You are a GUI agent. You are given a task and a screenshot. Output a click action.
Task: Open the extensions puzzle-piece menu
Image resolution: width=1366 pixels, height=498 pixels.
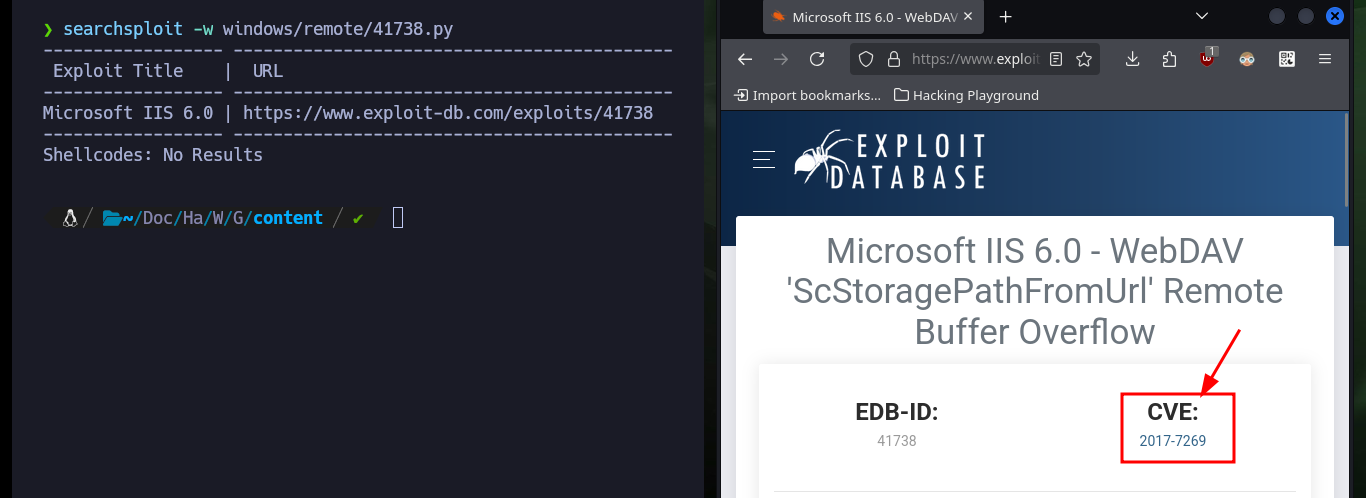[1169, 59]
